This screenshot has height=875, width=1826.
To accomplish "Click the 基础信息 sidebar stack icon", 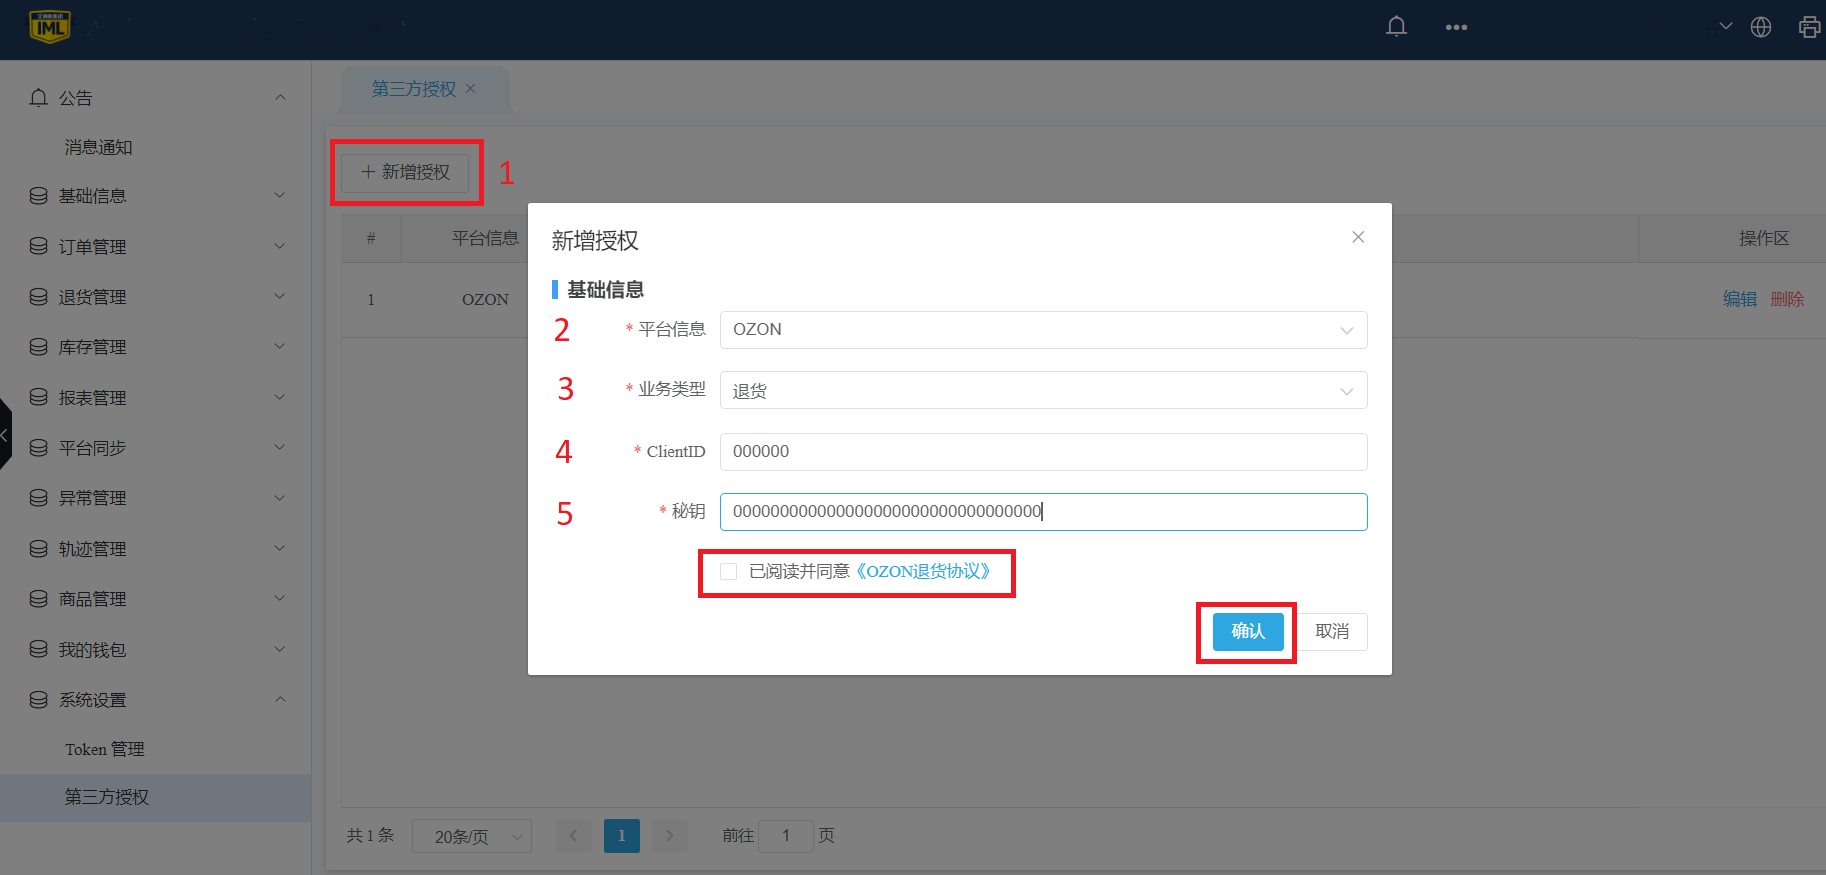I will coord(39,196).
